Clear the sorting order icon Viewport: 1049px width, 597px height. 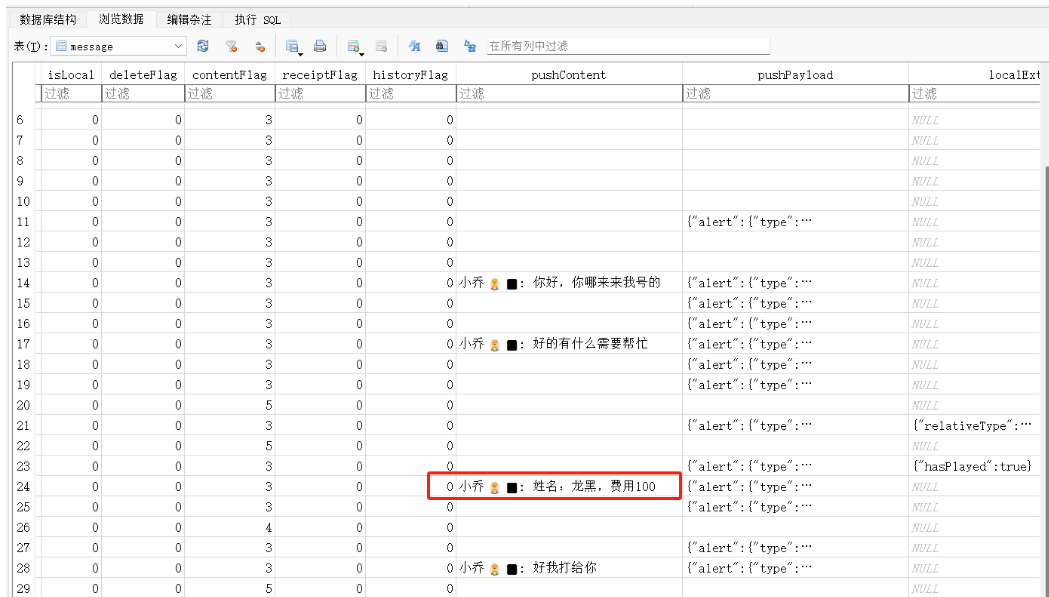point(260,46)
